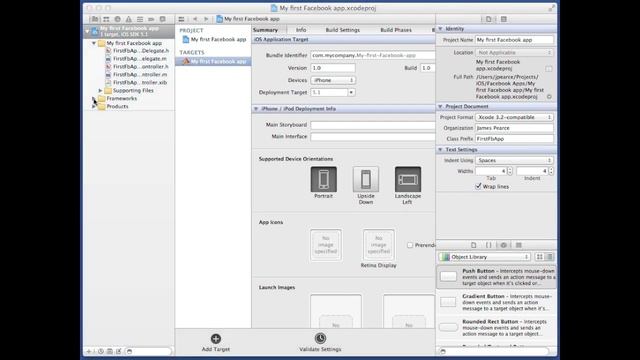This screenshot has width=640, height=360.
Task: Check the Prerendered app icon checkbox
Action: pos(410,245)
